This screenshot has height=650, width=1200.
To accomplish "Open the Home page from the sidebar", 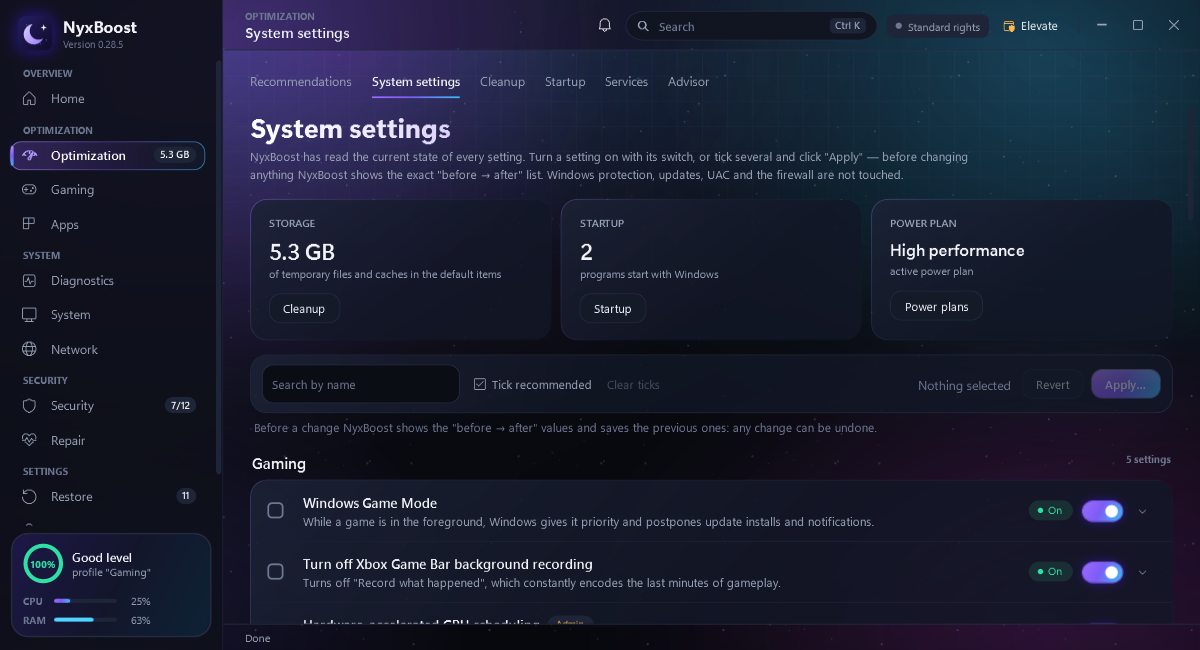I will click(108, 99).
